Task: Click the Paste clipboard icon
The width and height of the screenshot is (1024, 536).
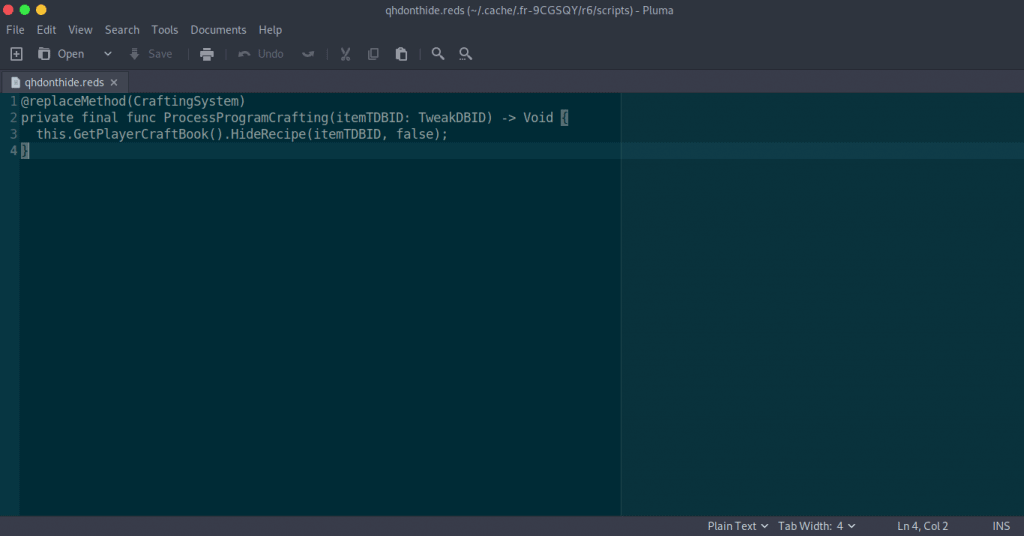Action: pyautogui.click(x=401, y=54)
